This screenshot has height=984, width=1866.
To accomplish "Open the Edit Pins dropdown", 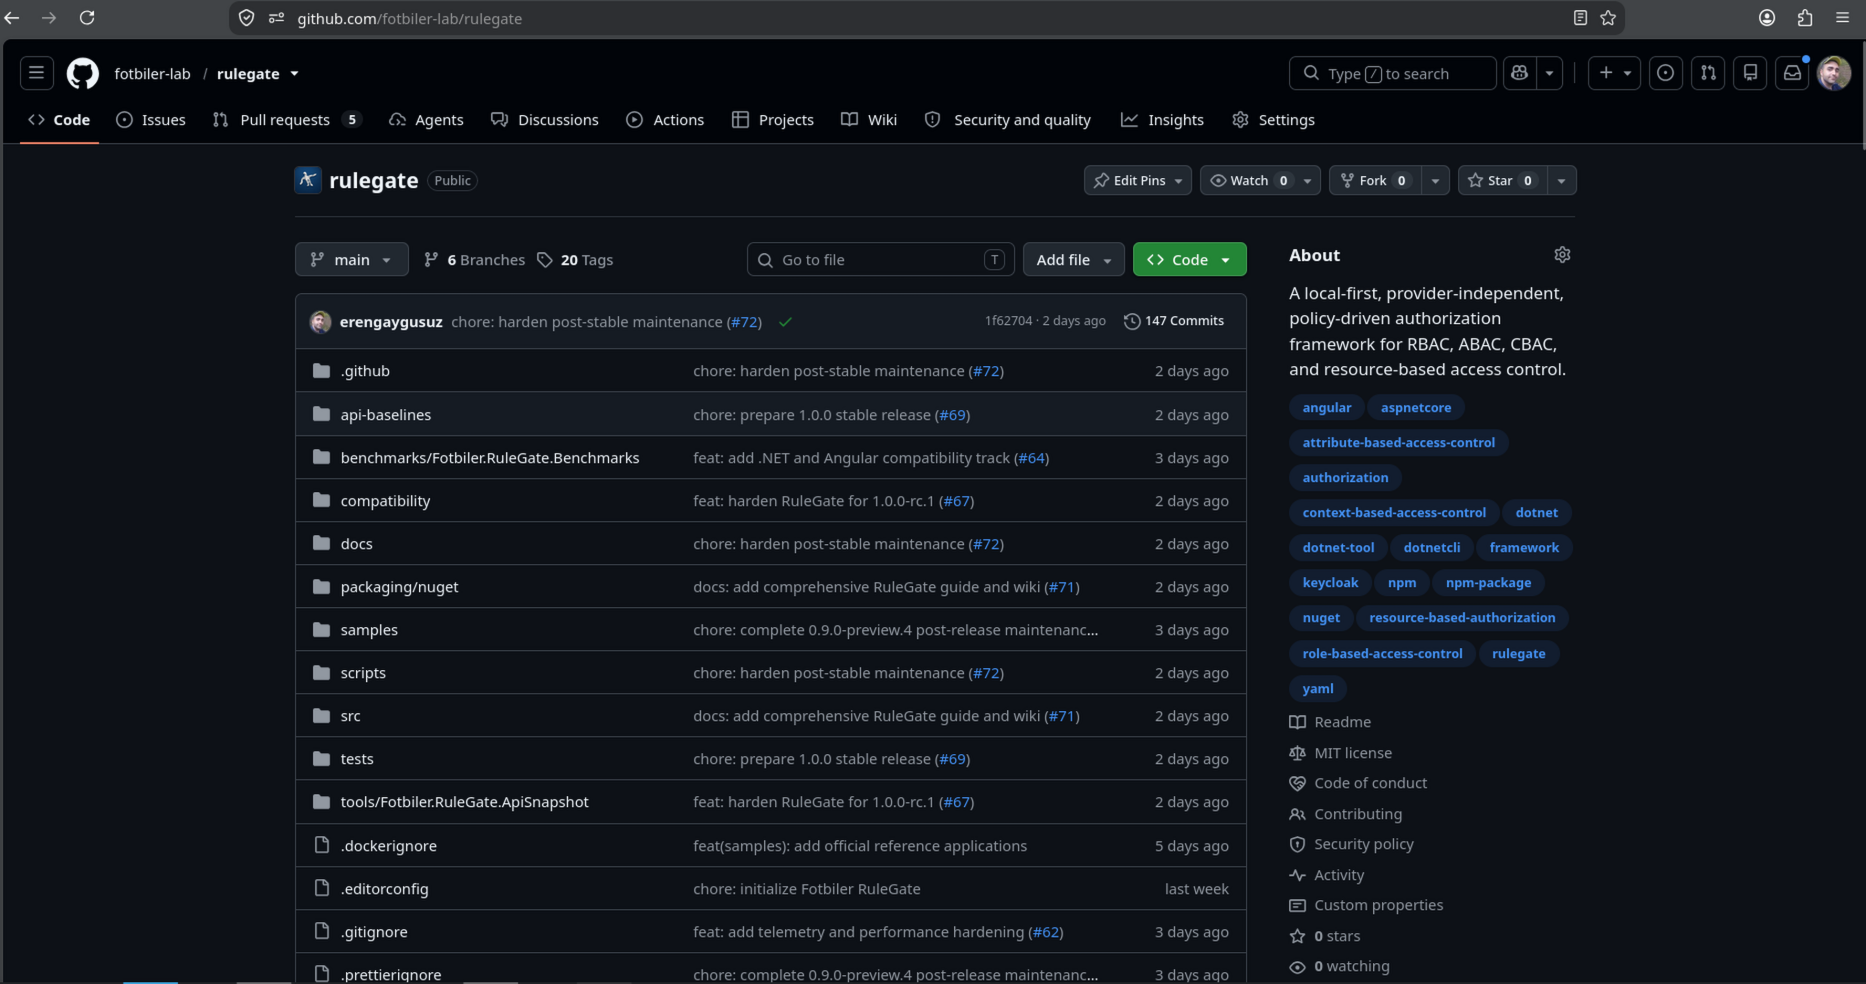I will [1138, 180].
